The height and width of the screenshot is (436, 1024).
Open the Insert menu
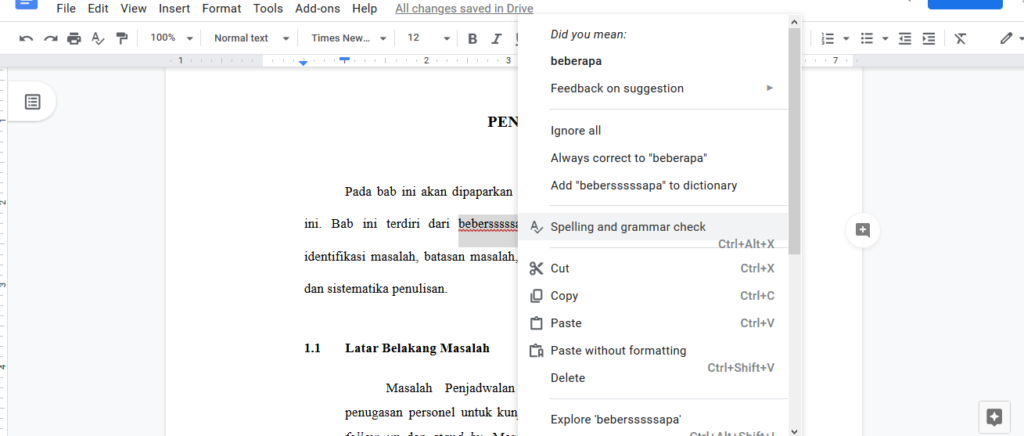click(x=174, y=8)
